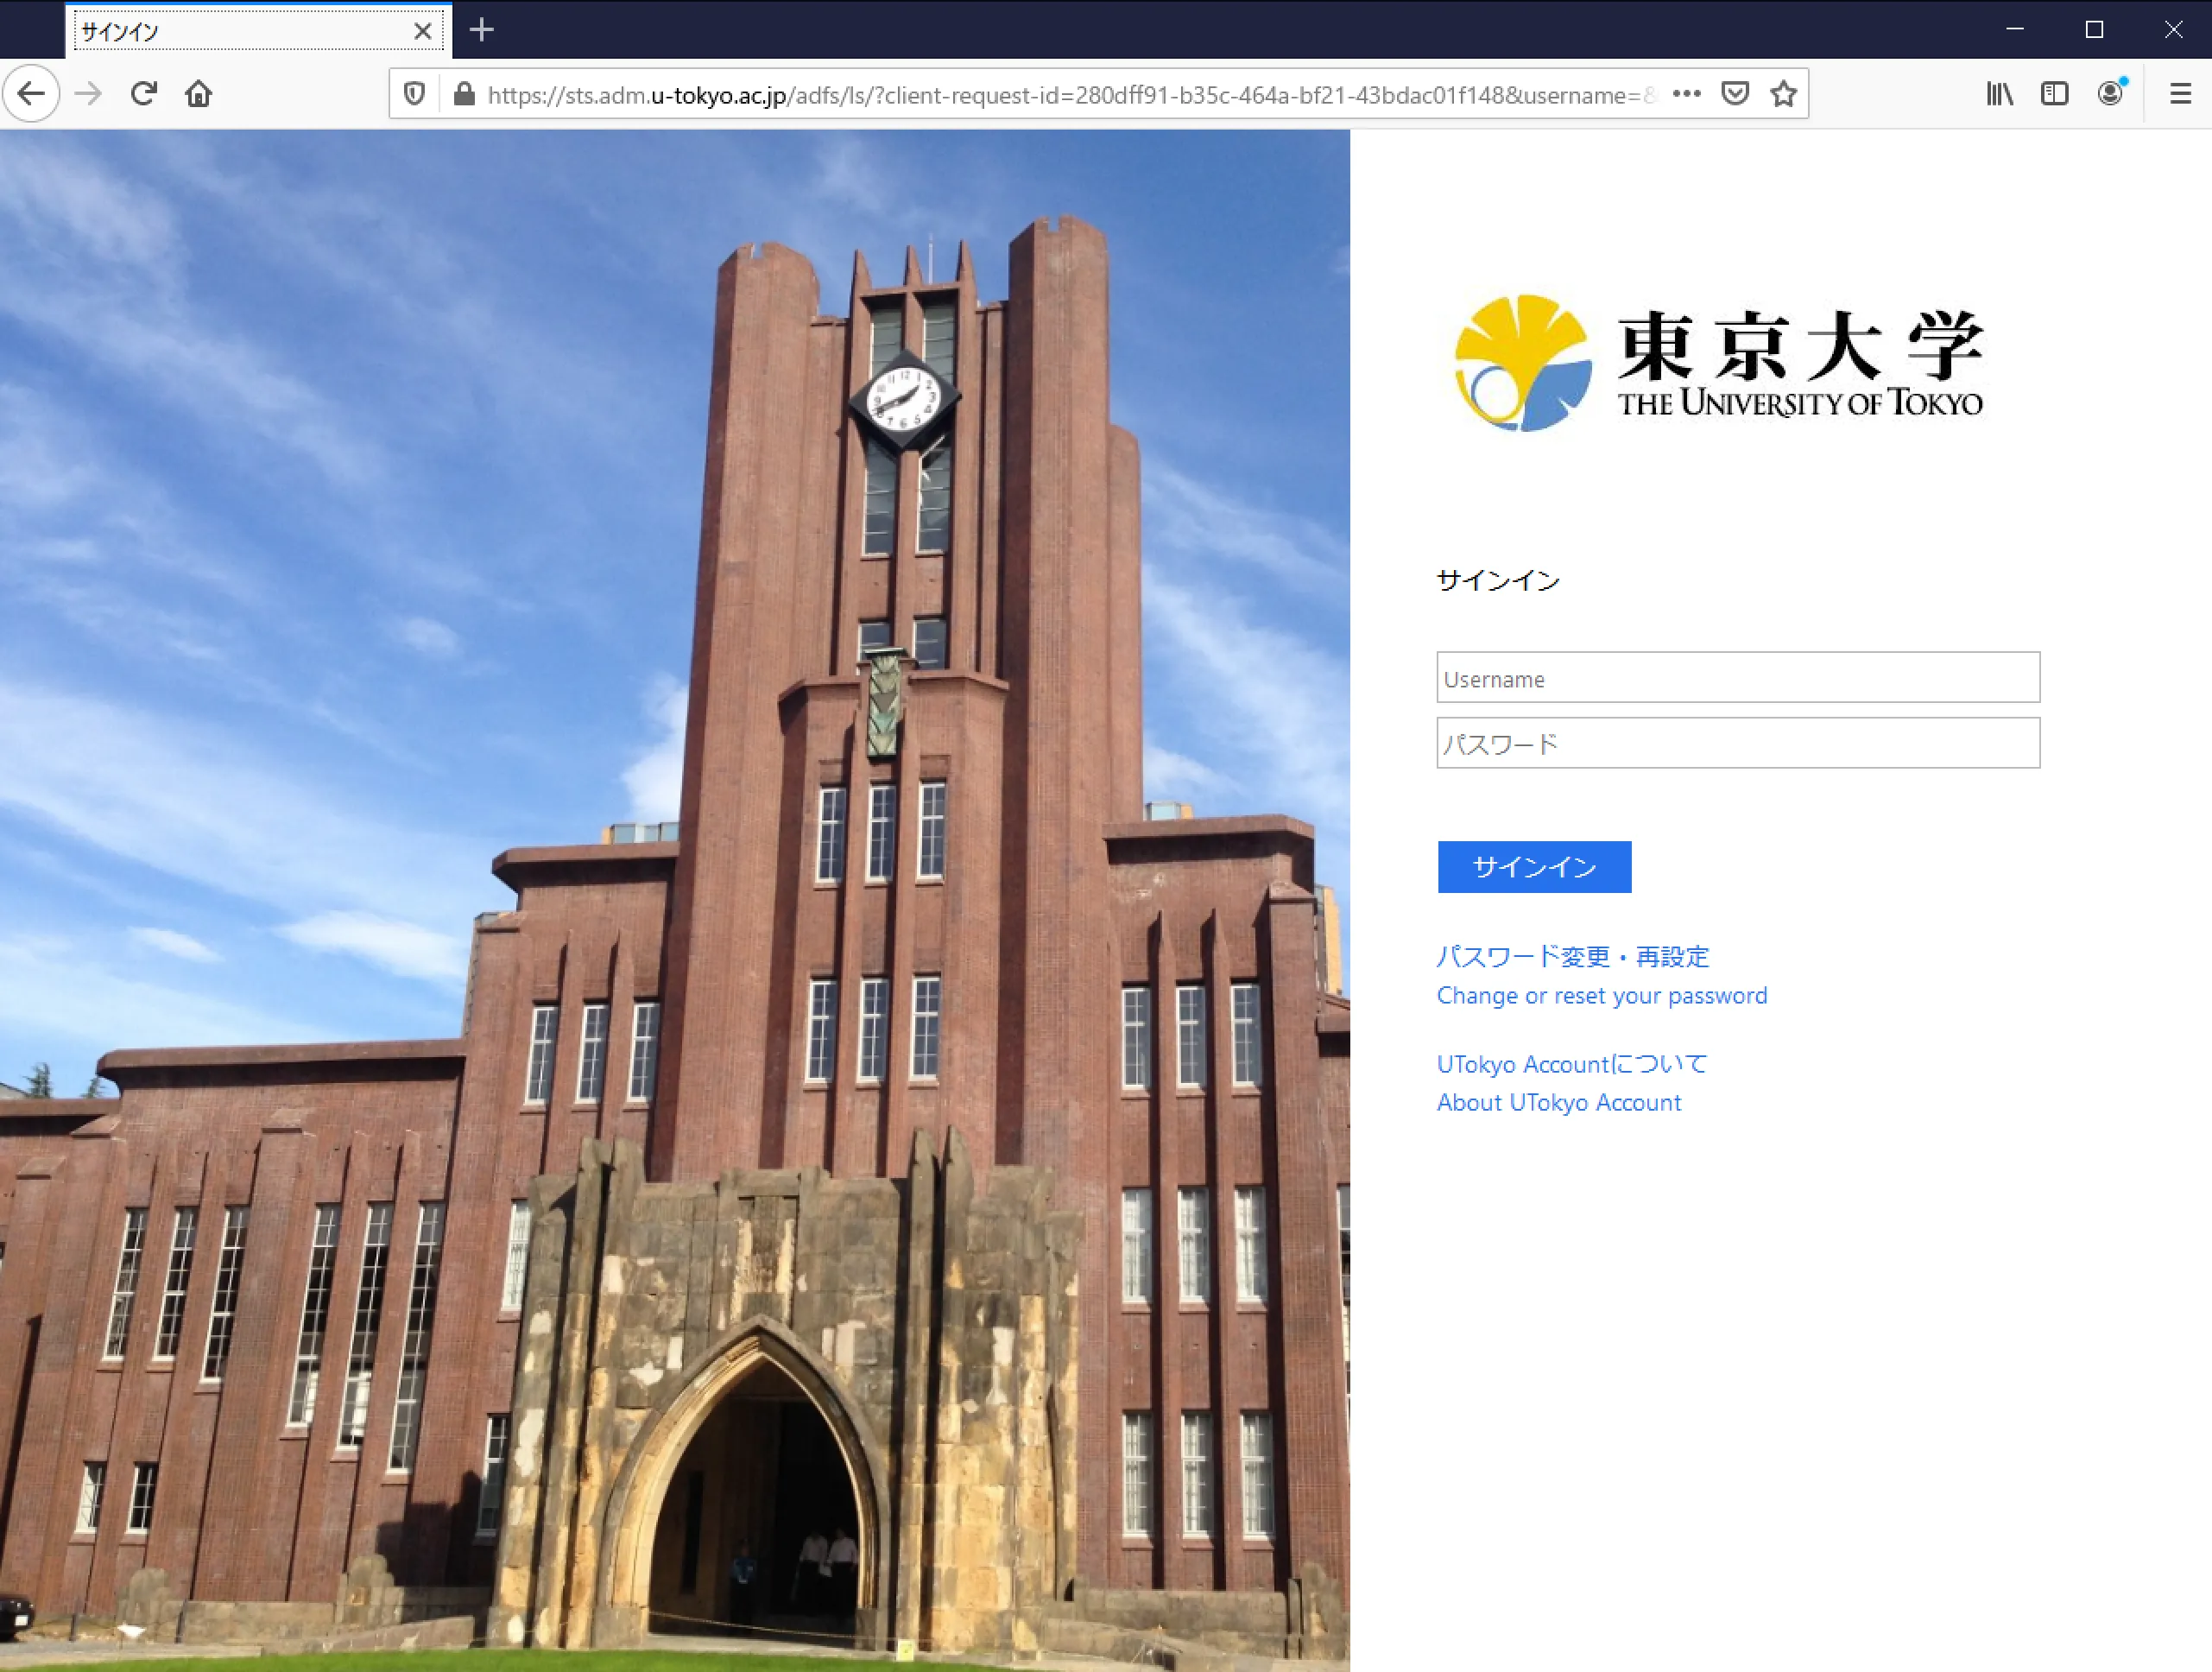Open the Firefox account avatar icon
The image size is (2212, 1672).
[2110, 94]
